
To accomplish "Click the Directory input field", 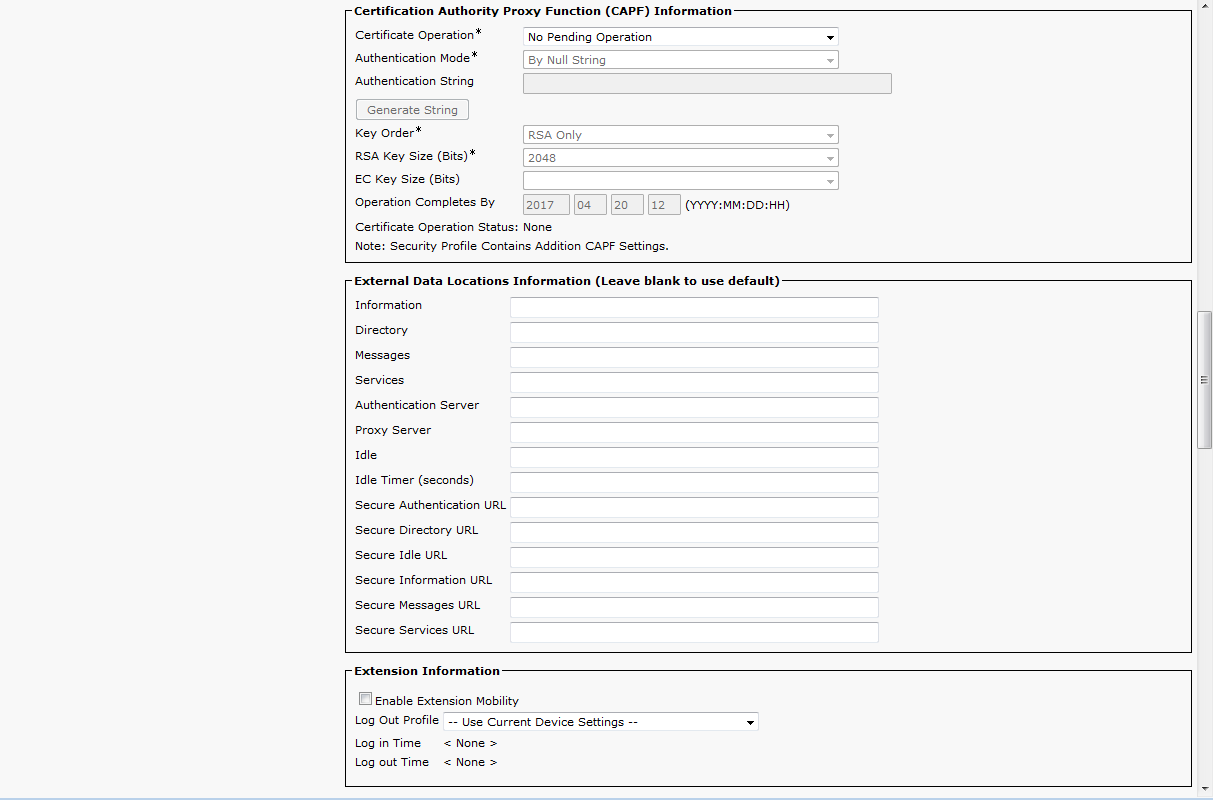I will (x=694, y=332).
